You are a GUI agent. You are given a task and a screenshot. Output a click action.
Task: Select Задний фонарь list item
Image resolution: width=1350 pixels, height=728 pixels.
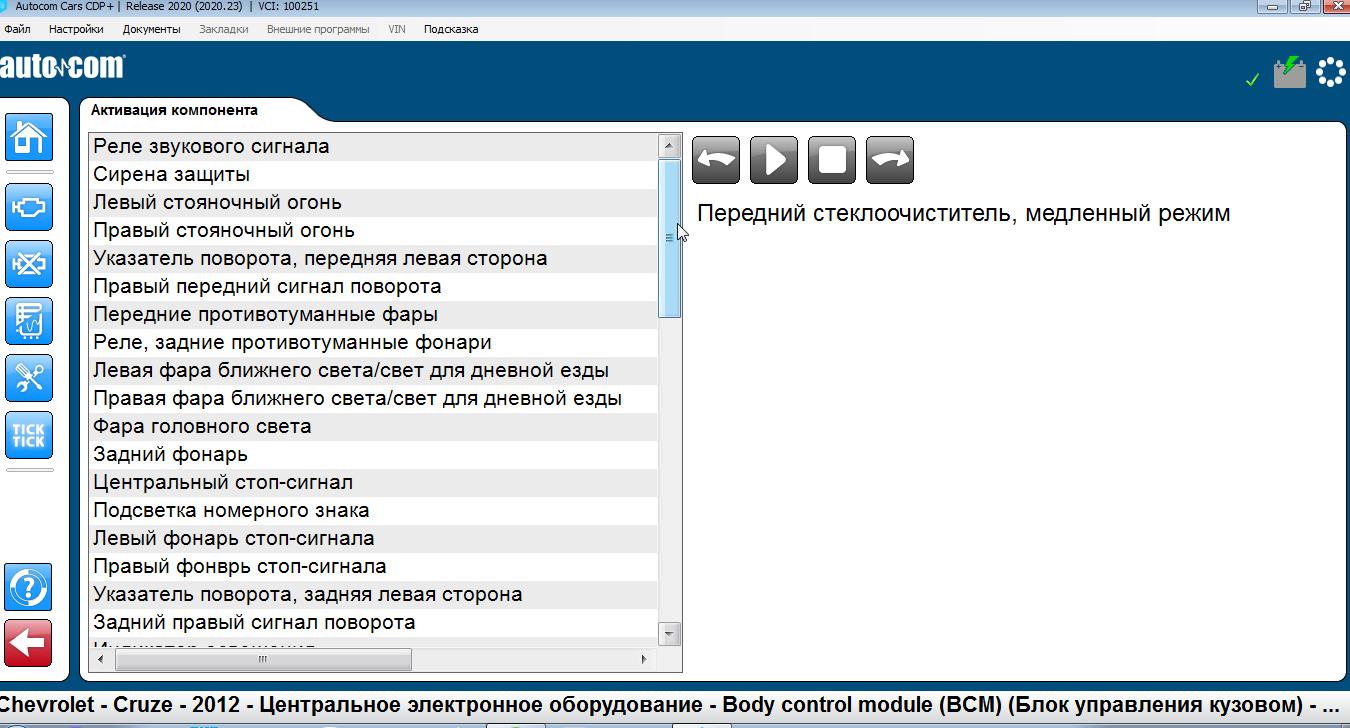pyautogui.click(x=374, y=454)
